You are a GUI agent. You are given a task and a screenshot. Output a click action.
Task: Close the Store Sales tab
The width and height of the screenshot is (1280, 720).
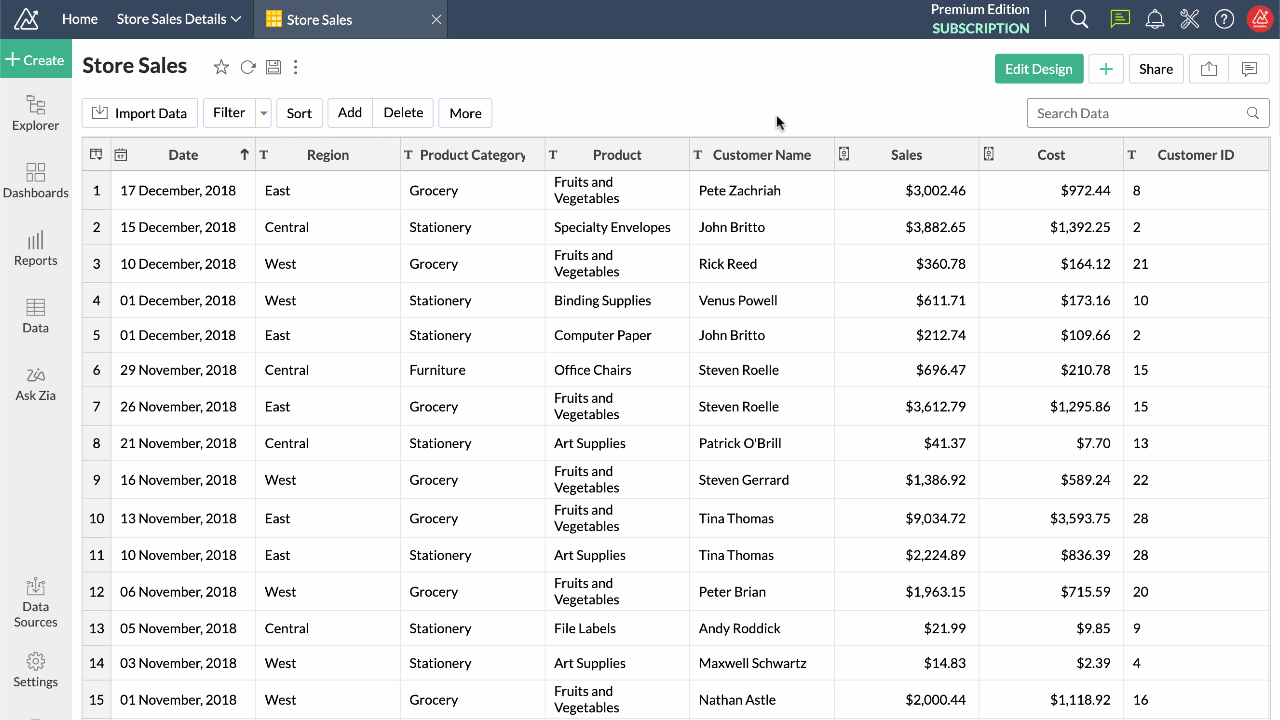pyautogui.click(x=436, y=19)
